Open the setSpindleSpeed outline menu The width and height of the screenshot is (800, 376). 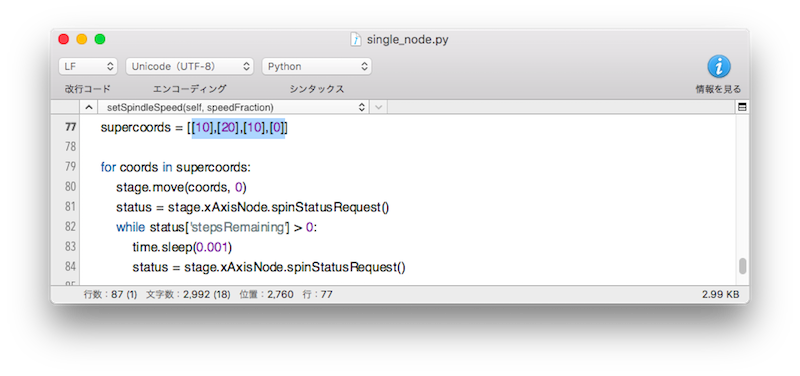coord(234,107)
